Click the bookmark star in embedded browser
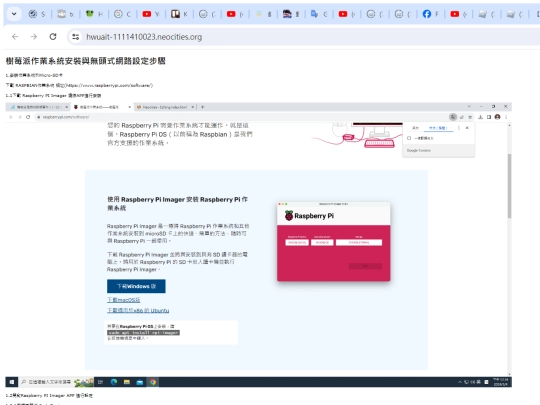The height and width of the screenshot is (405, 540). click(470, 117)
